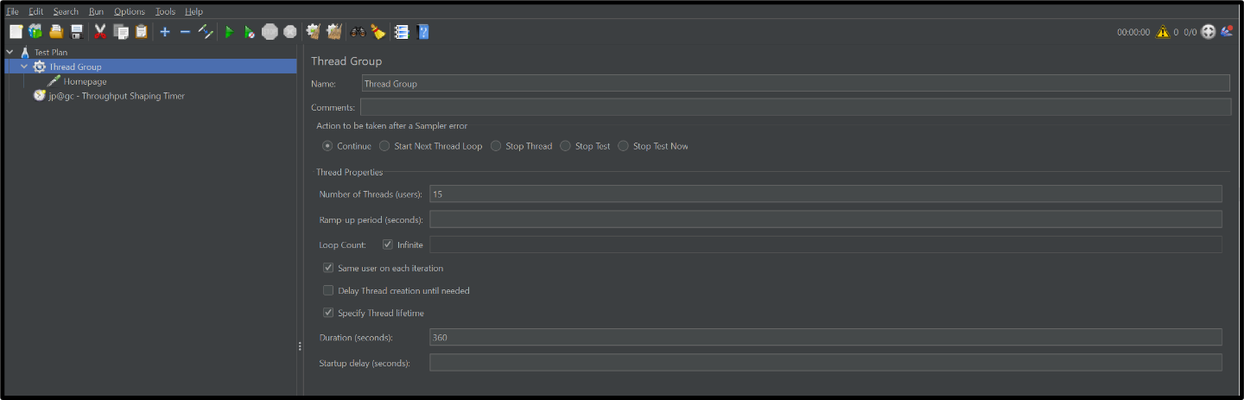The width and height of the screenshot is (1244, 400).
Task: Open the Run menu
Action: click(x=96, y=11)
